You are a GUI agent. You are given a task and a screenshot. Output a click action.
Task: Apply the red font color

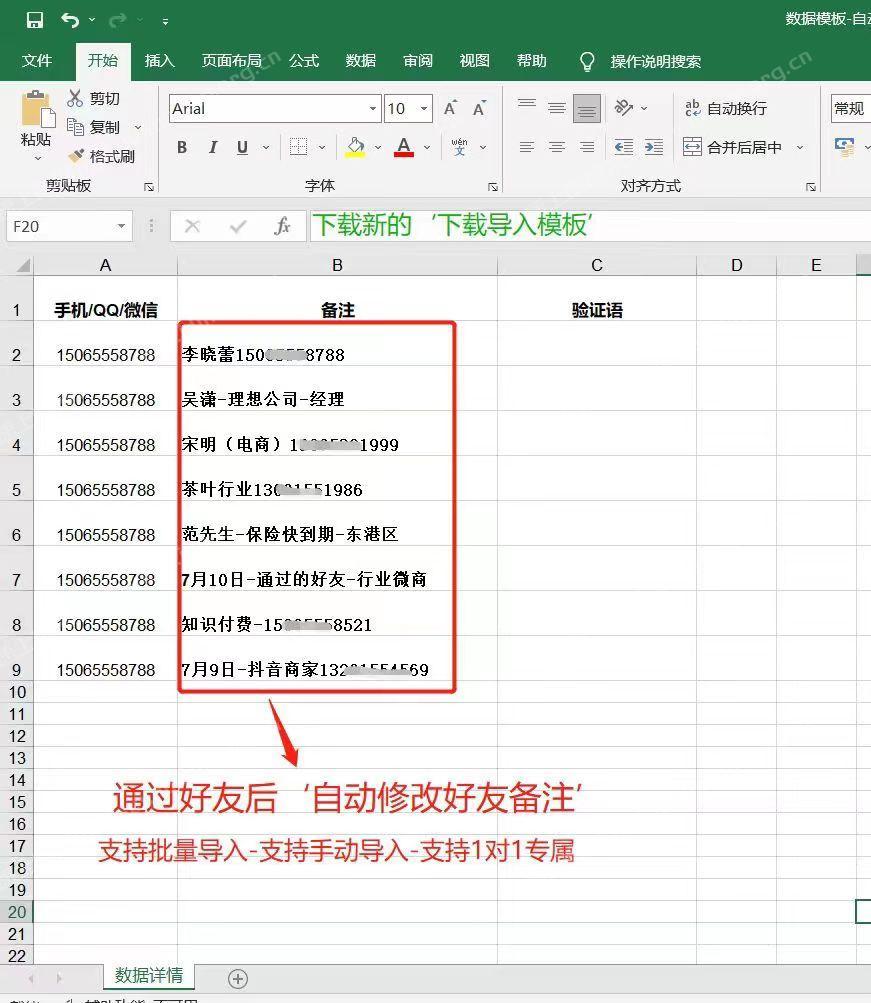point(404,147)
